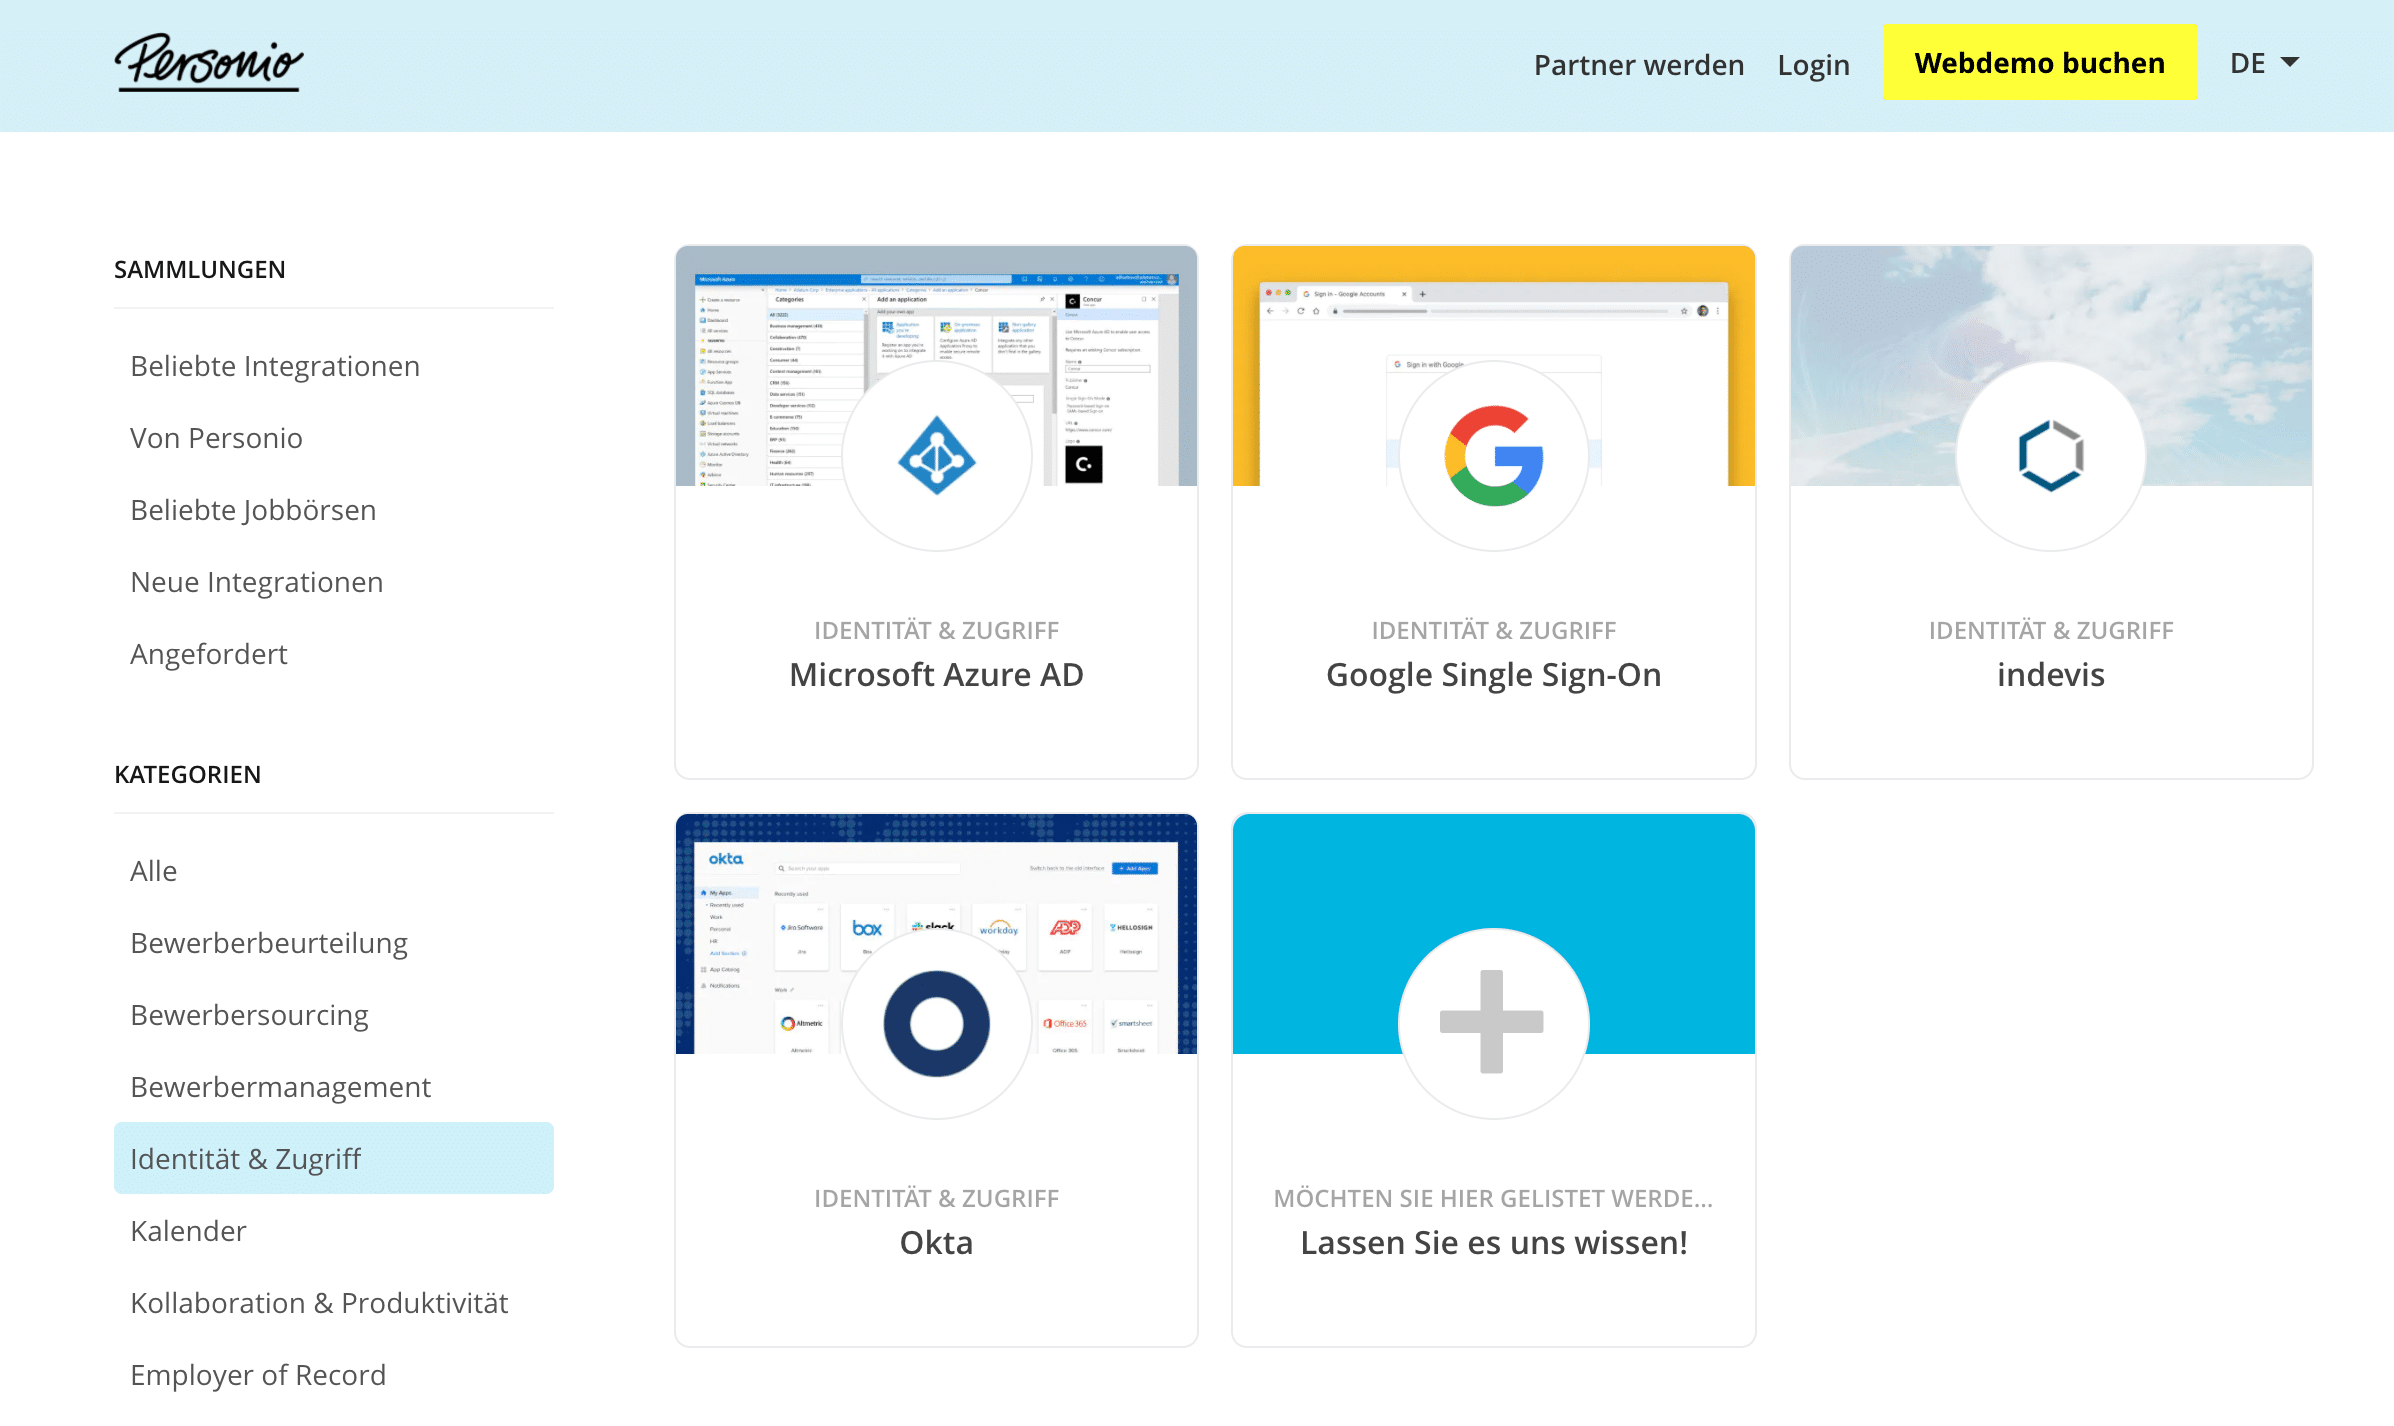Click Identität & Zugriff label above indevis
Screen dimensions: 2394x1426
pos(2050,630)
